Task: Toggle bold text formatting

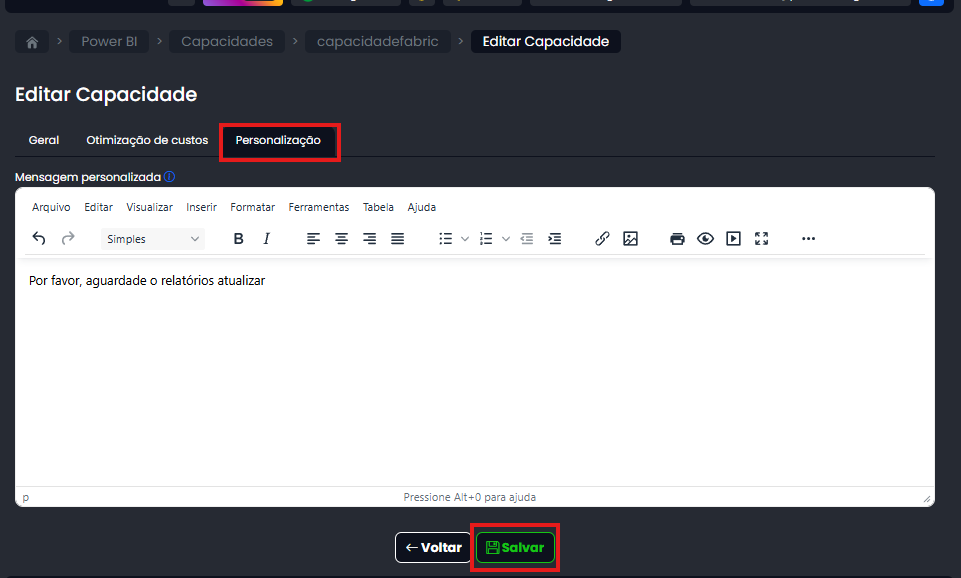Action: [x=238, y=239]
